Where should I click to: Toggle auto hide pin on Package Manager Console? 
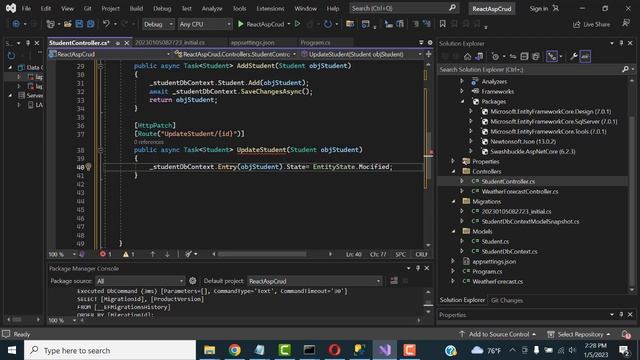coord(418,268)
